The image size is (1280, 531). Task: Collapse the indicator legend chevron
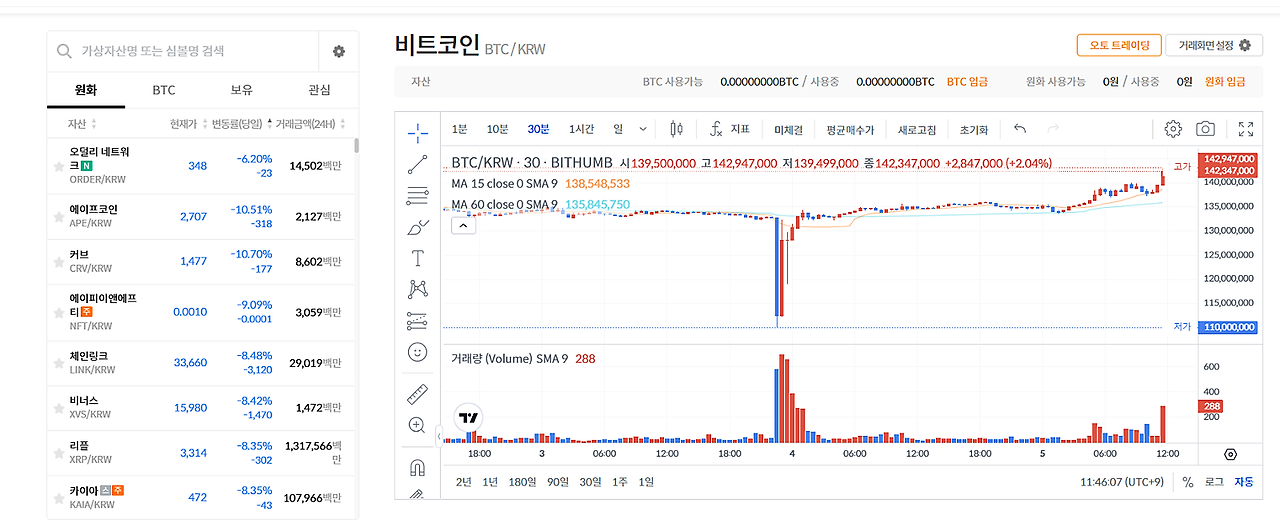[461, 226]
